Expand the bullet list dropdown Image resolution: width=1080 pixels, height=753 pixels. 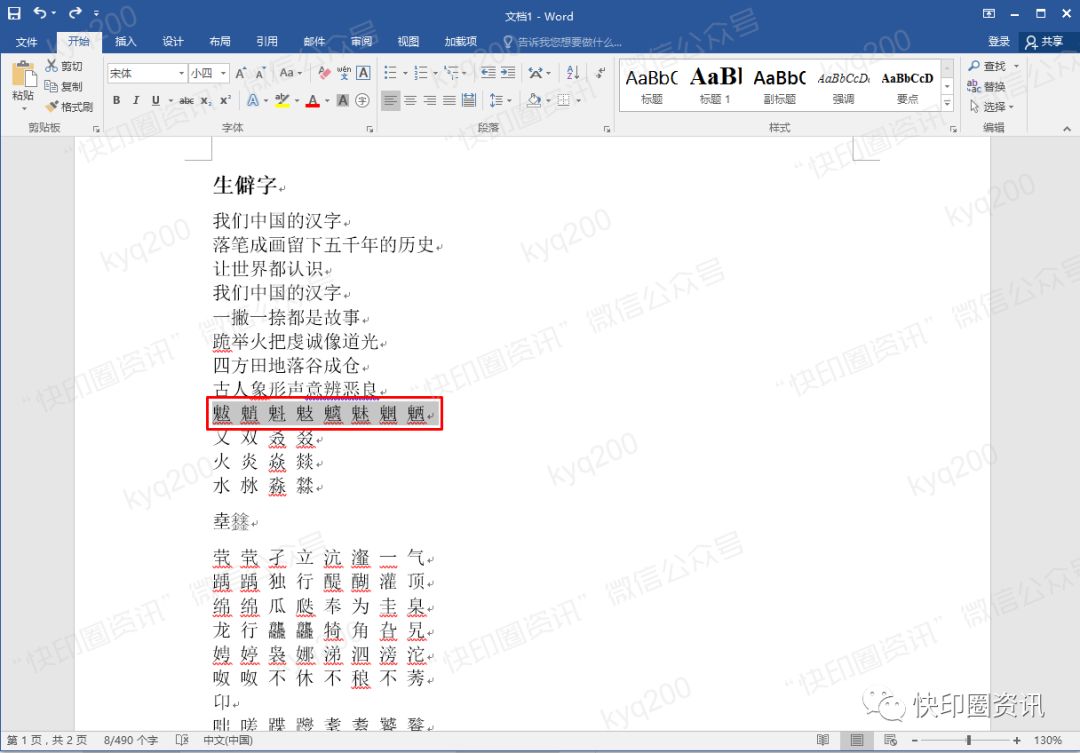coord(405,73)
